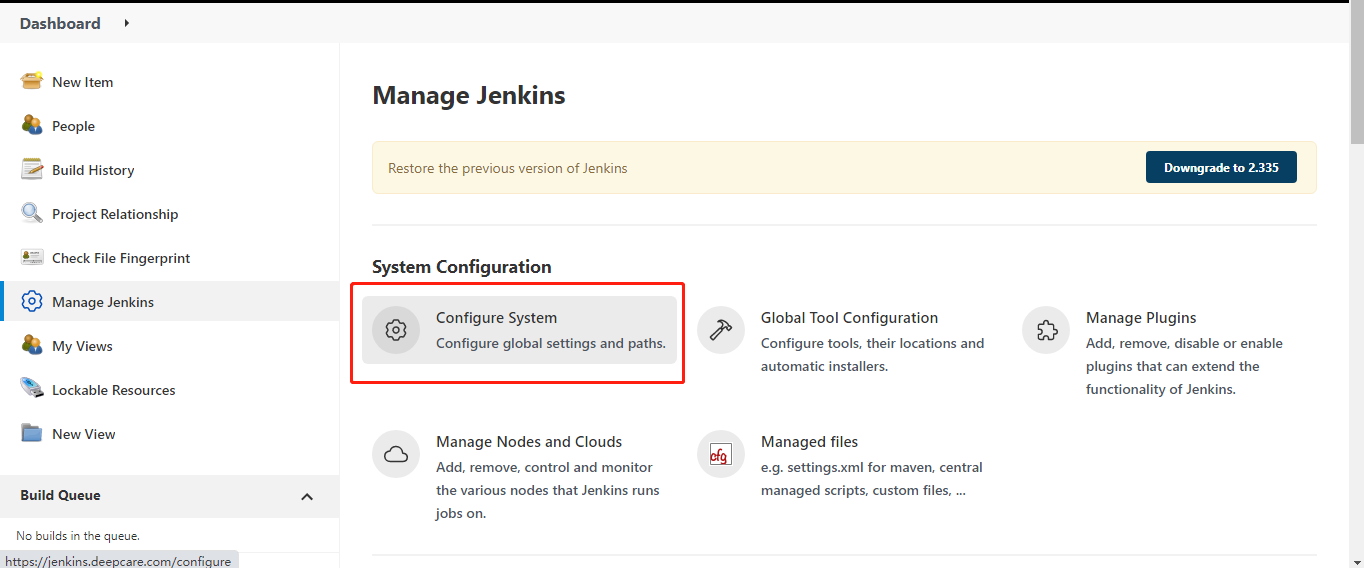Open the Dashboard breadcrumb link
This screenshot has width=1364, height=568.
pos(60,23)
